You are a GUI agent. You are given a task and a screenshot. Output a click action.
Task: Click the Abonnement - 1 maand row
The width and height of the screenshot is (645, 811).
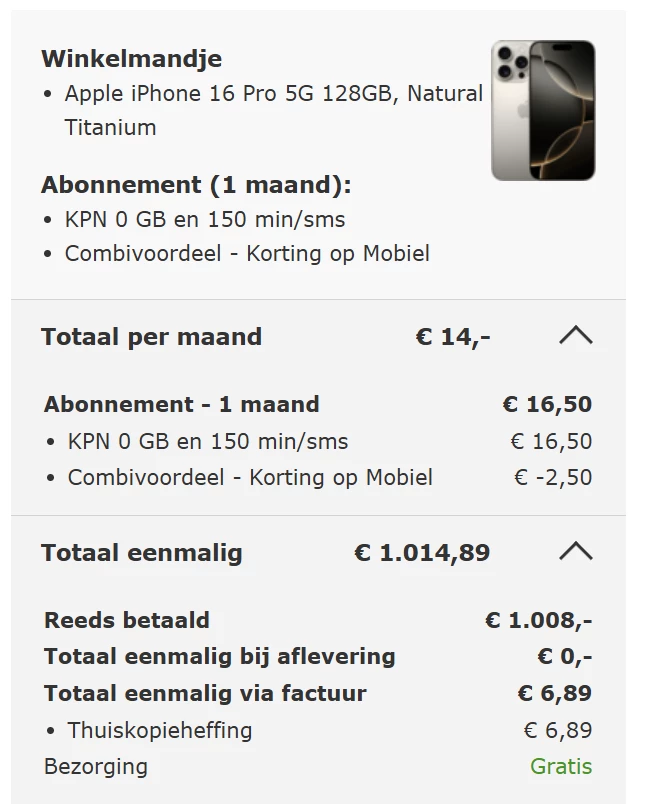[182, 405]
